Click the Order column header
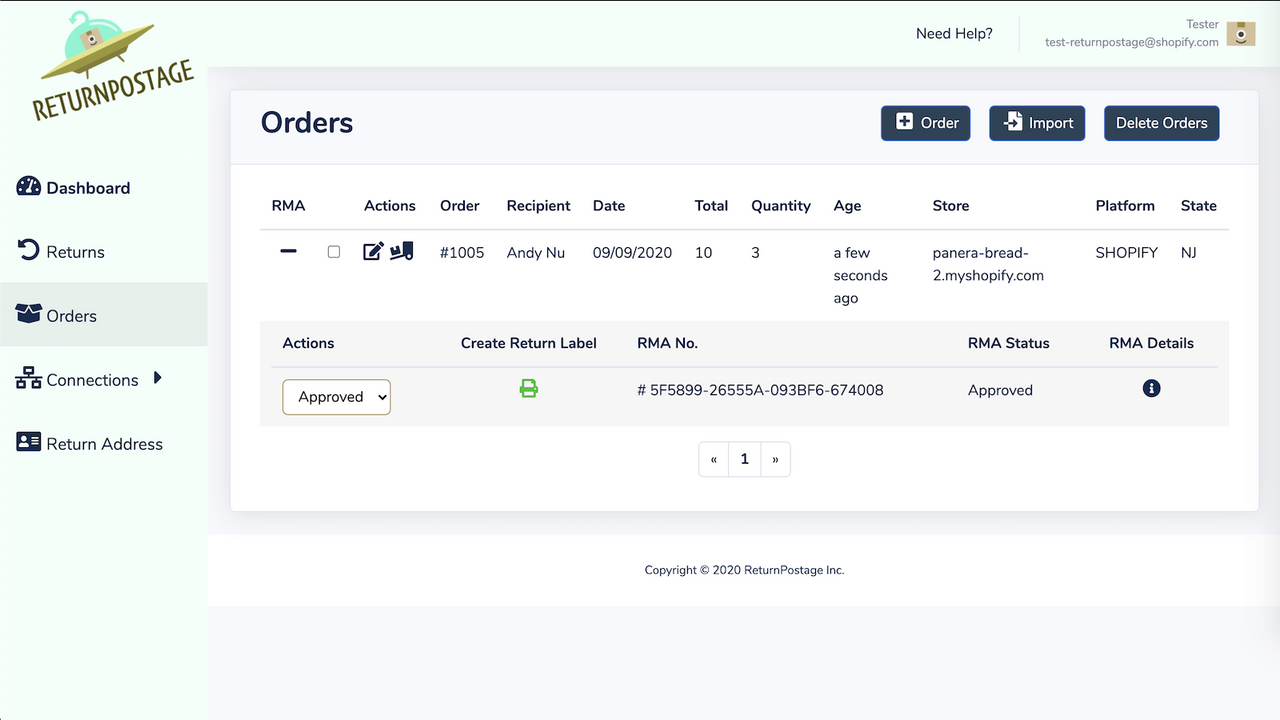Viewport: 1280px width, 720px height. pyautogui.click(x=460, y=205)
